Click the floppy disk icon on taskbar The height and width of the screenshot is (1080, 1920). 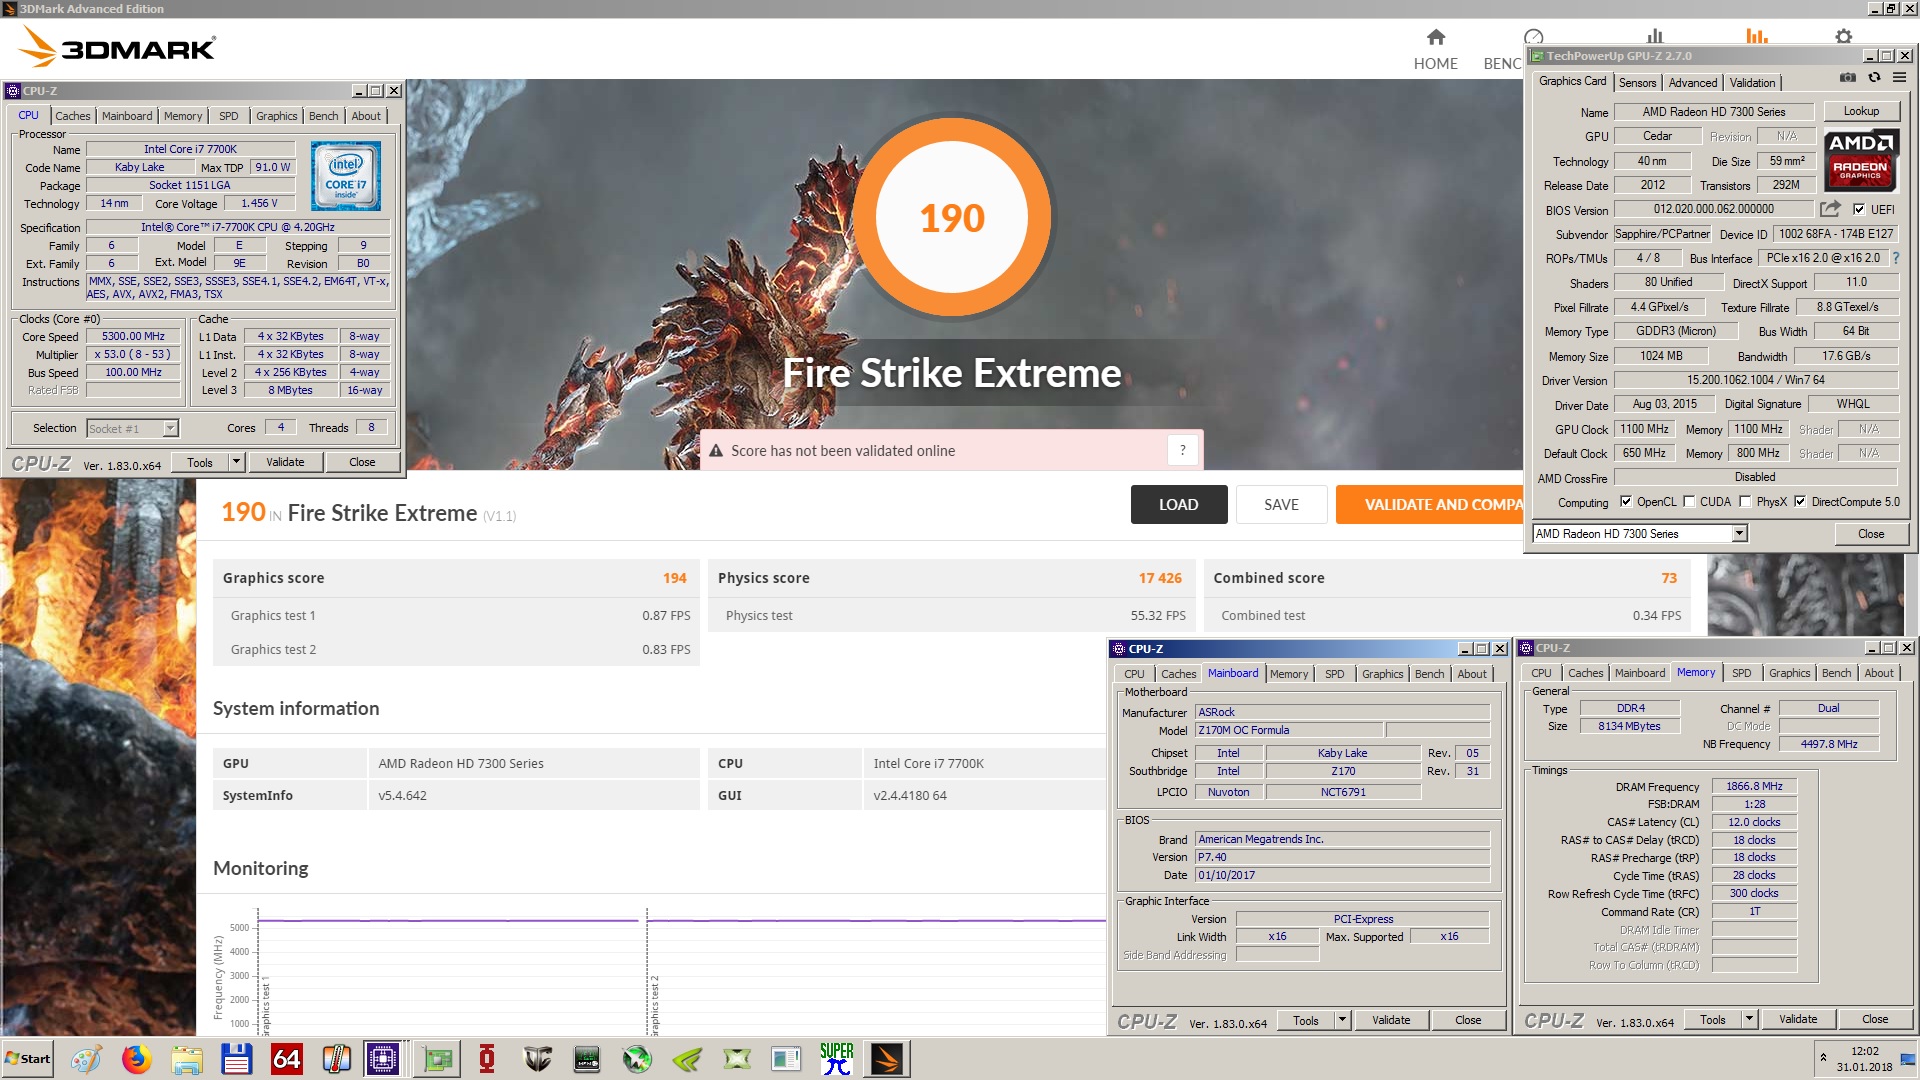[236, 1059]
